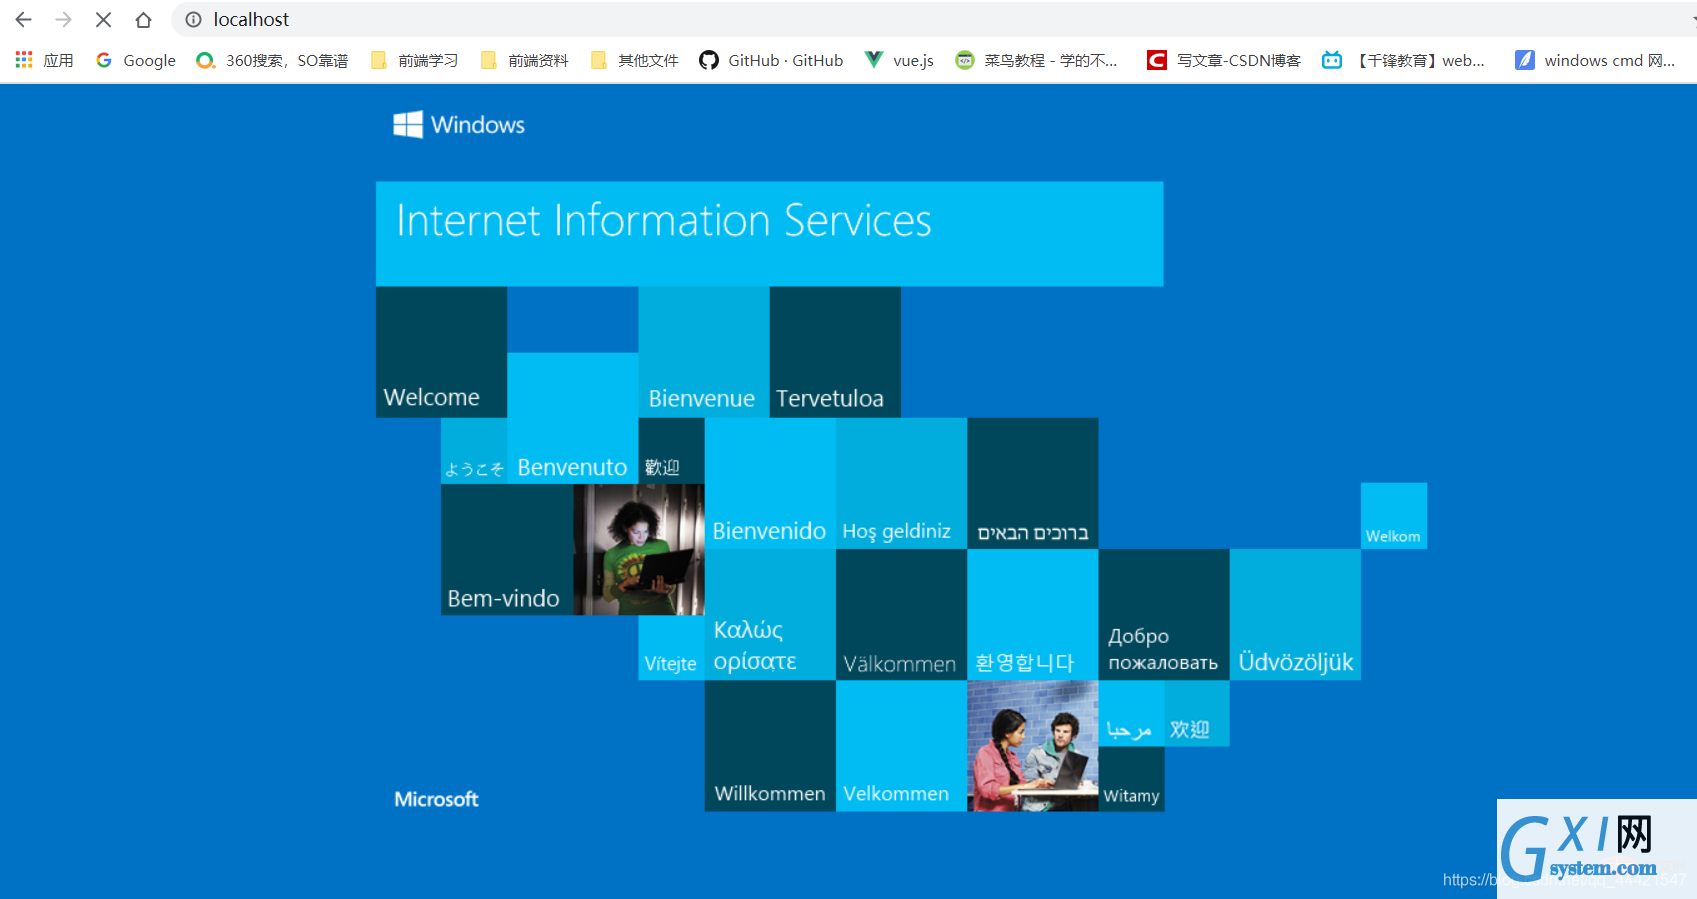Image resolution: width=1697 pixels, height=899 pixels.
Task: Open the 菜鸟教程 bookmark
Action: (x=1036, y=60)
